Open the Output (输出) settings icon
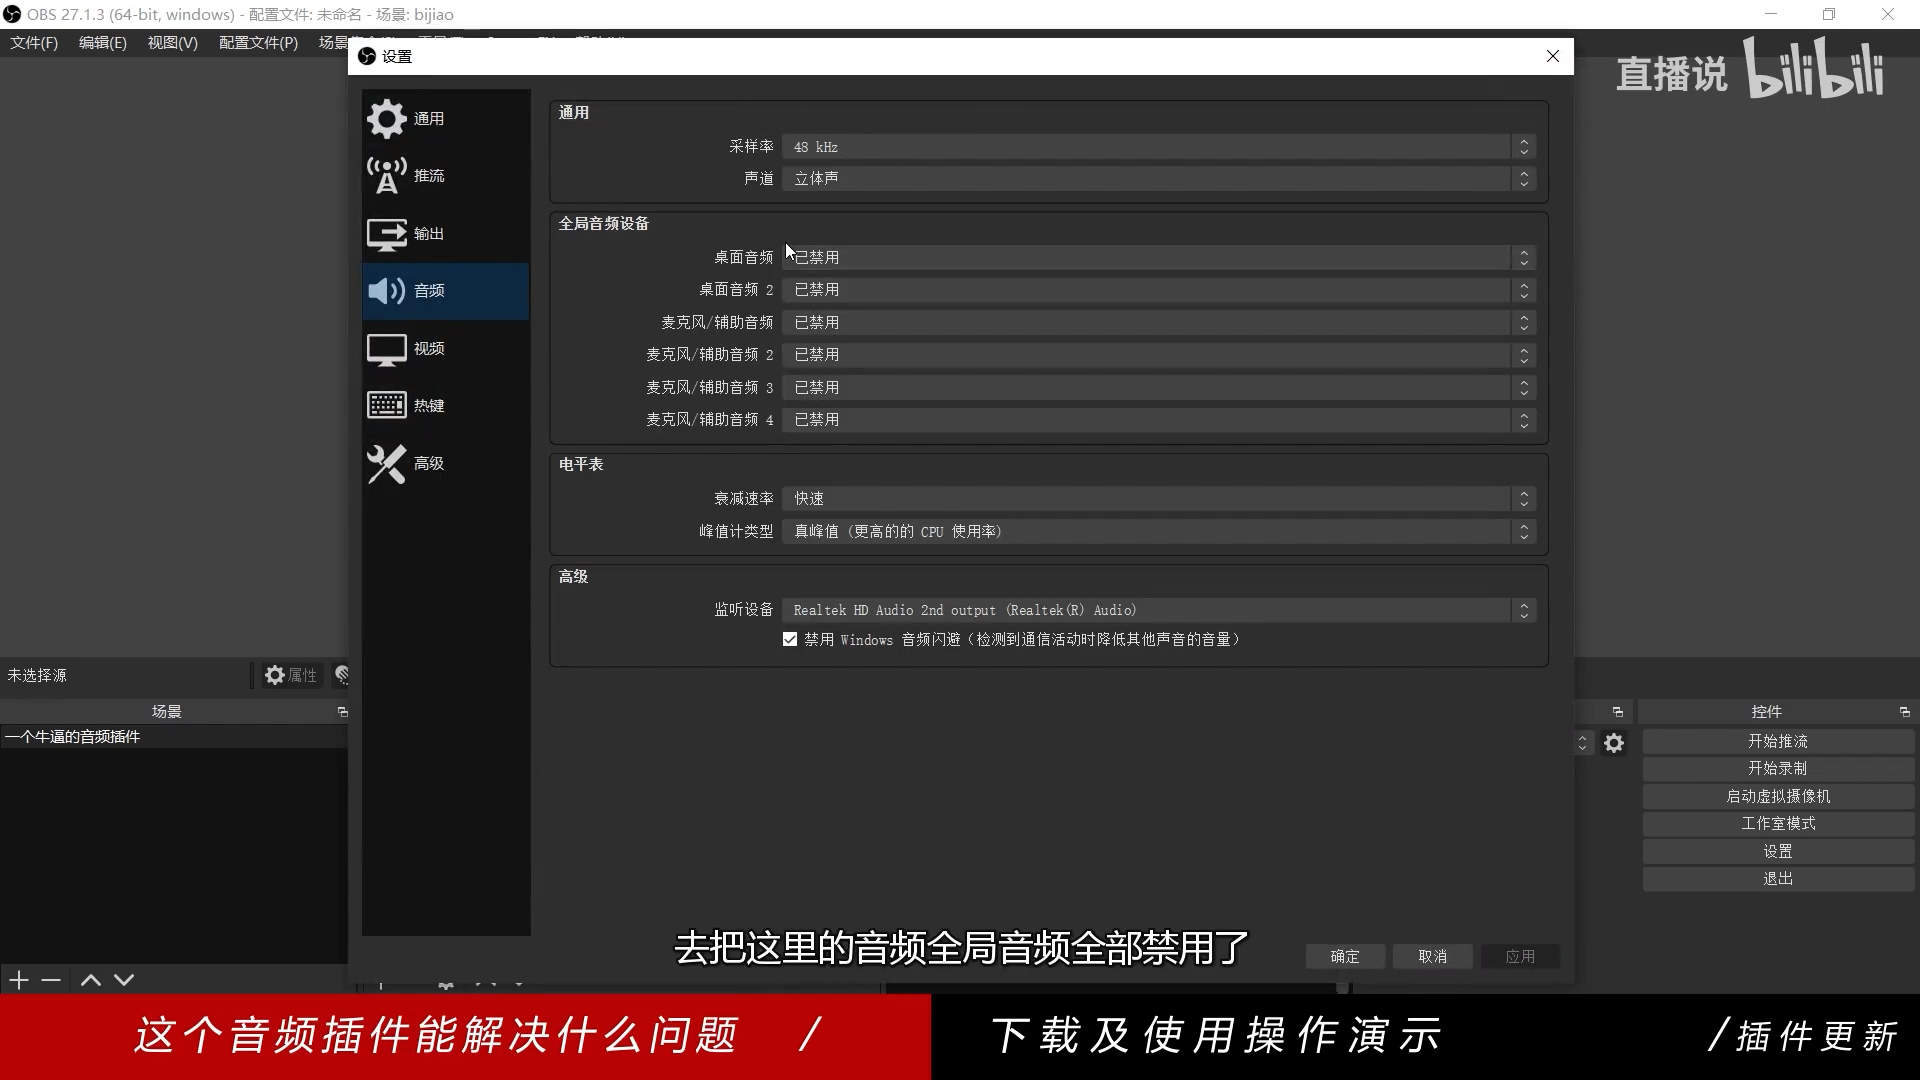1920x1080 pixels. pos(387,234)
